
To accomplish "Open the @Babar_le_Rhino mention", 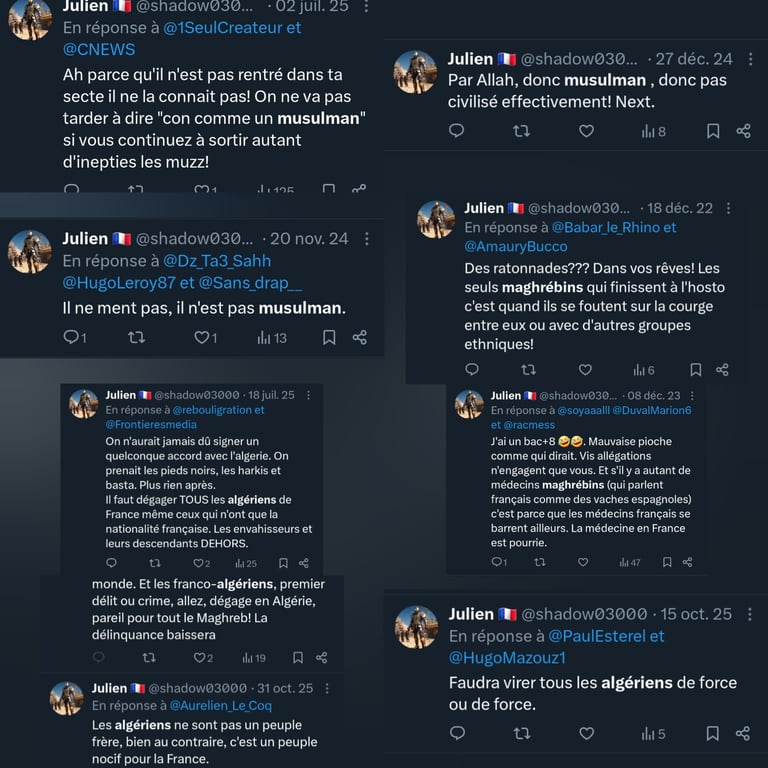I will [606, 227].
